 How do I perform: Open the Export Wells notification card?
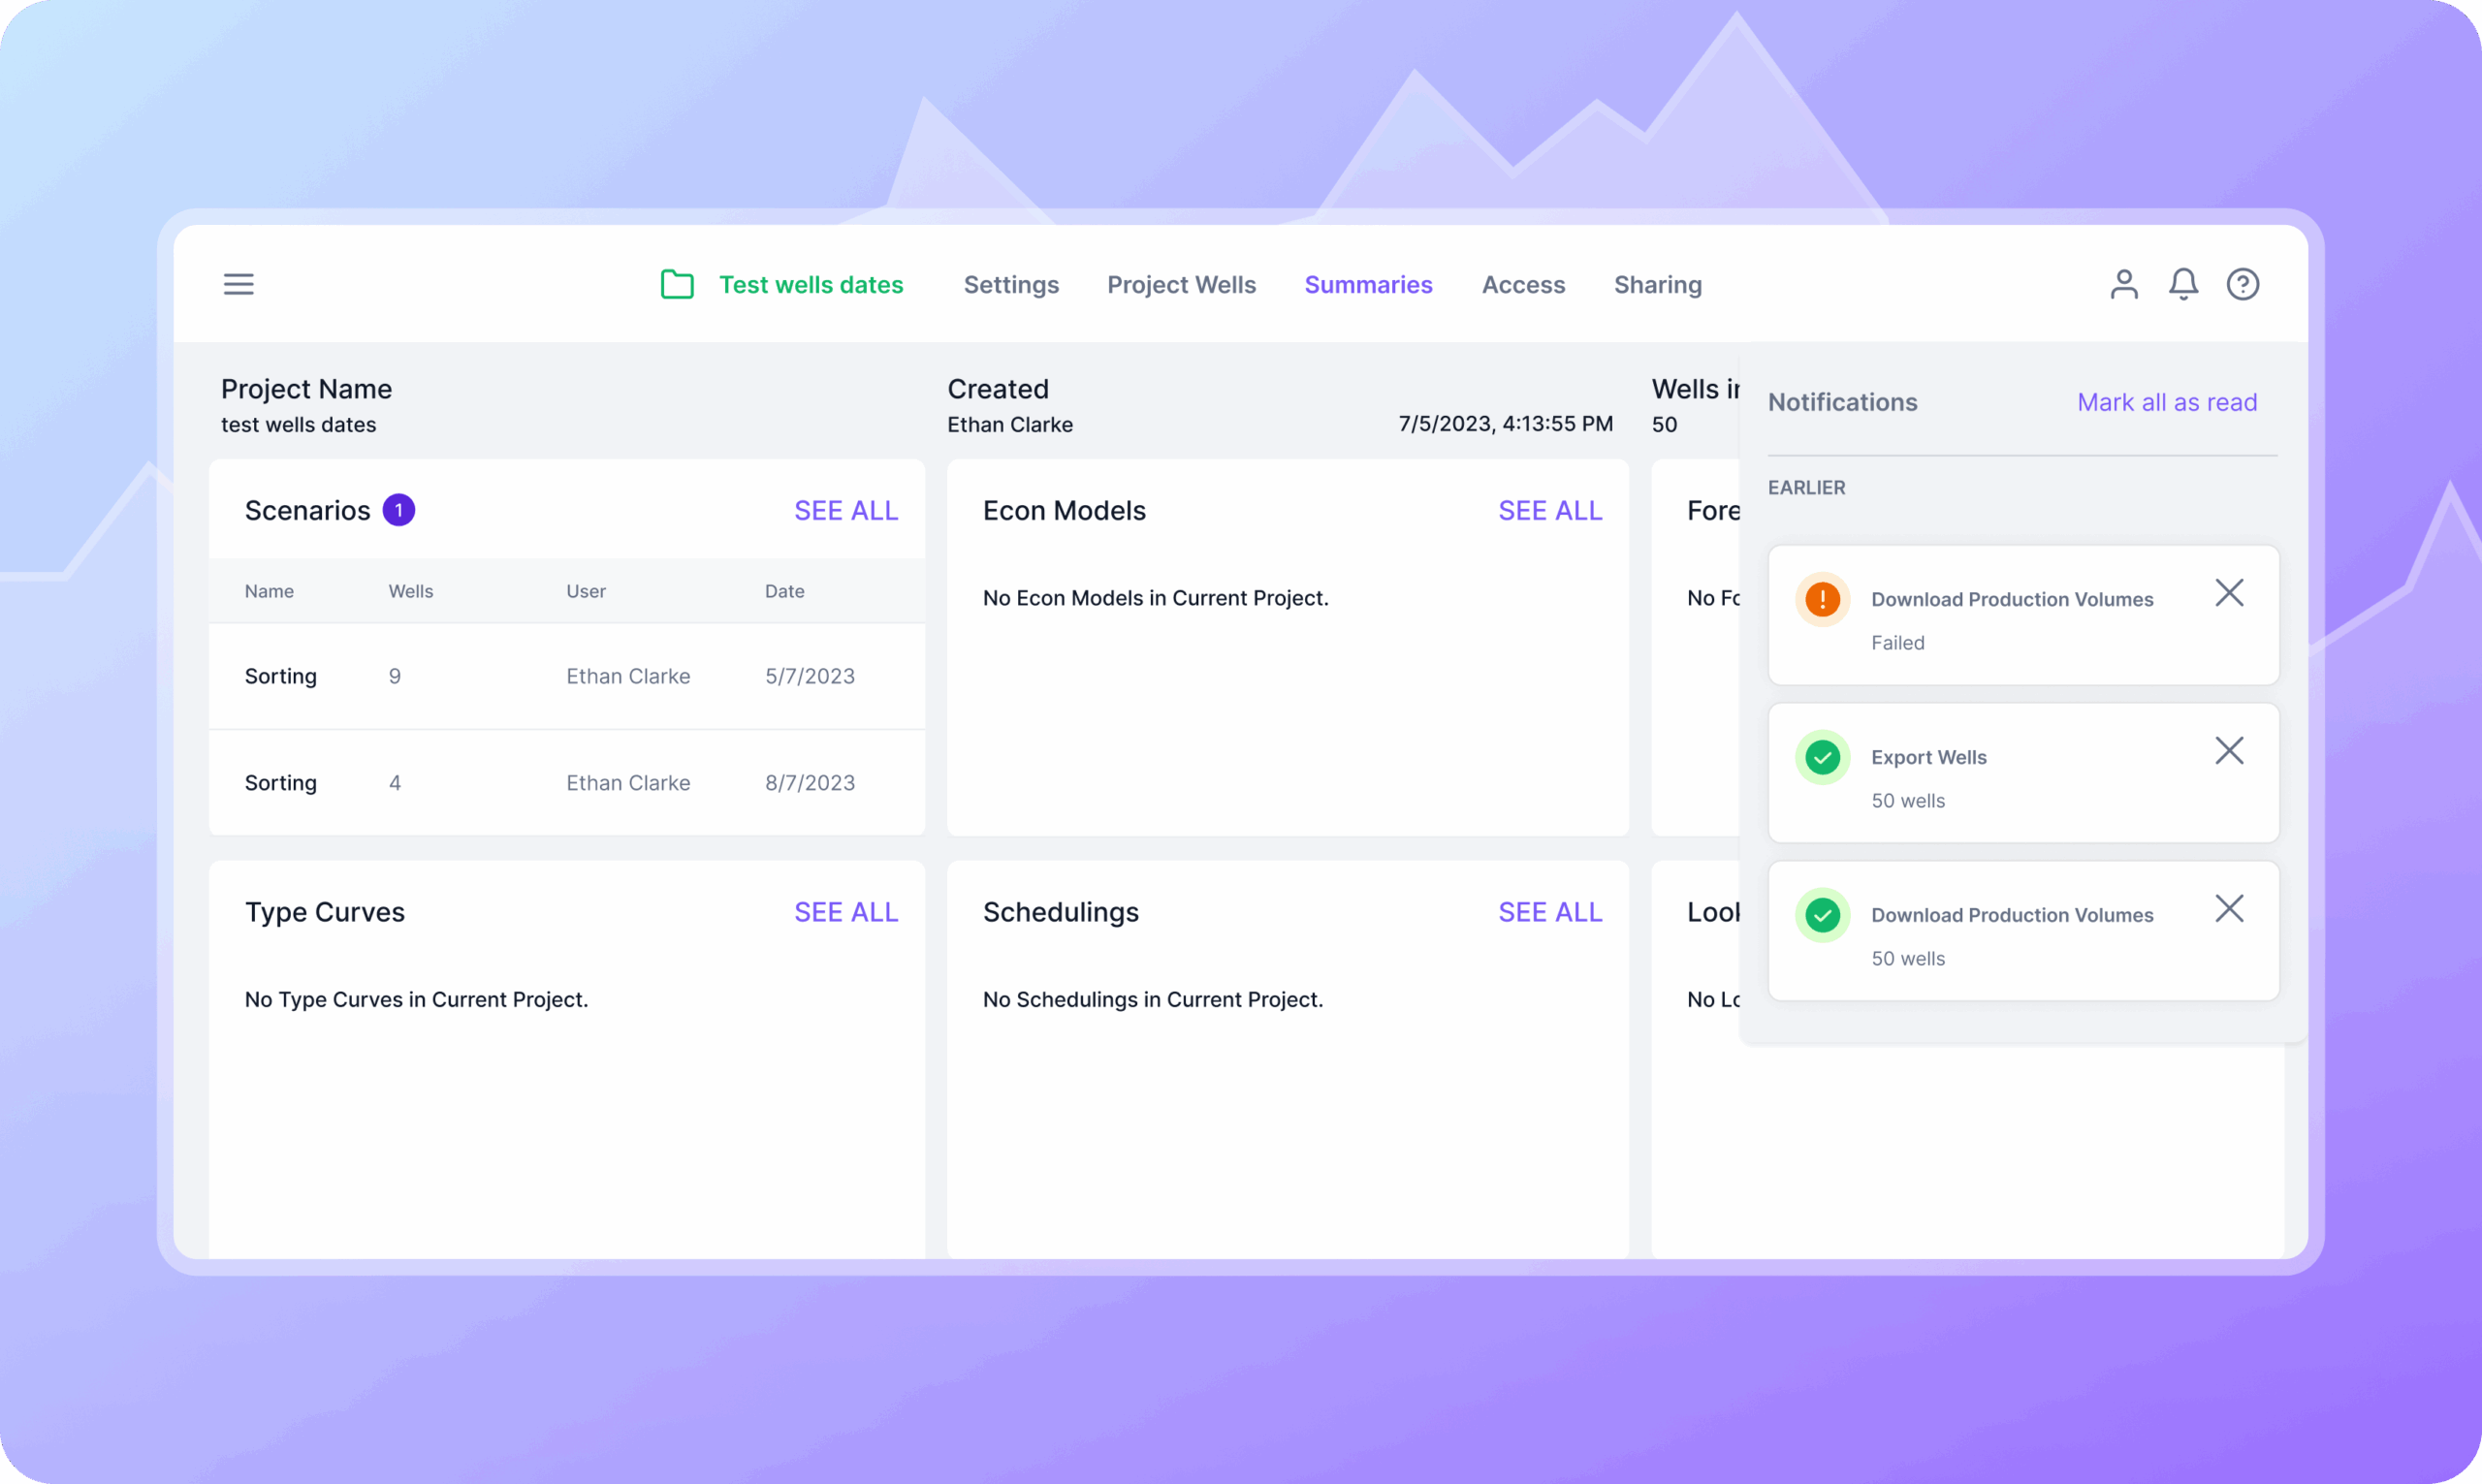(2023, 773)
